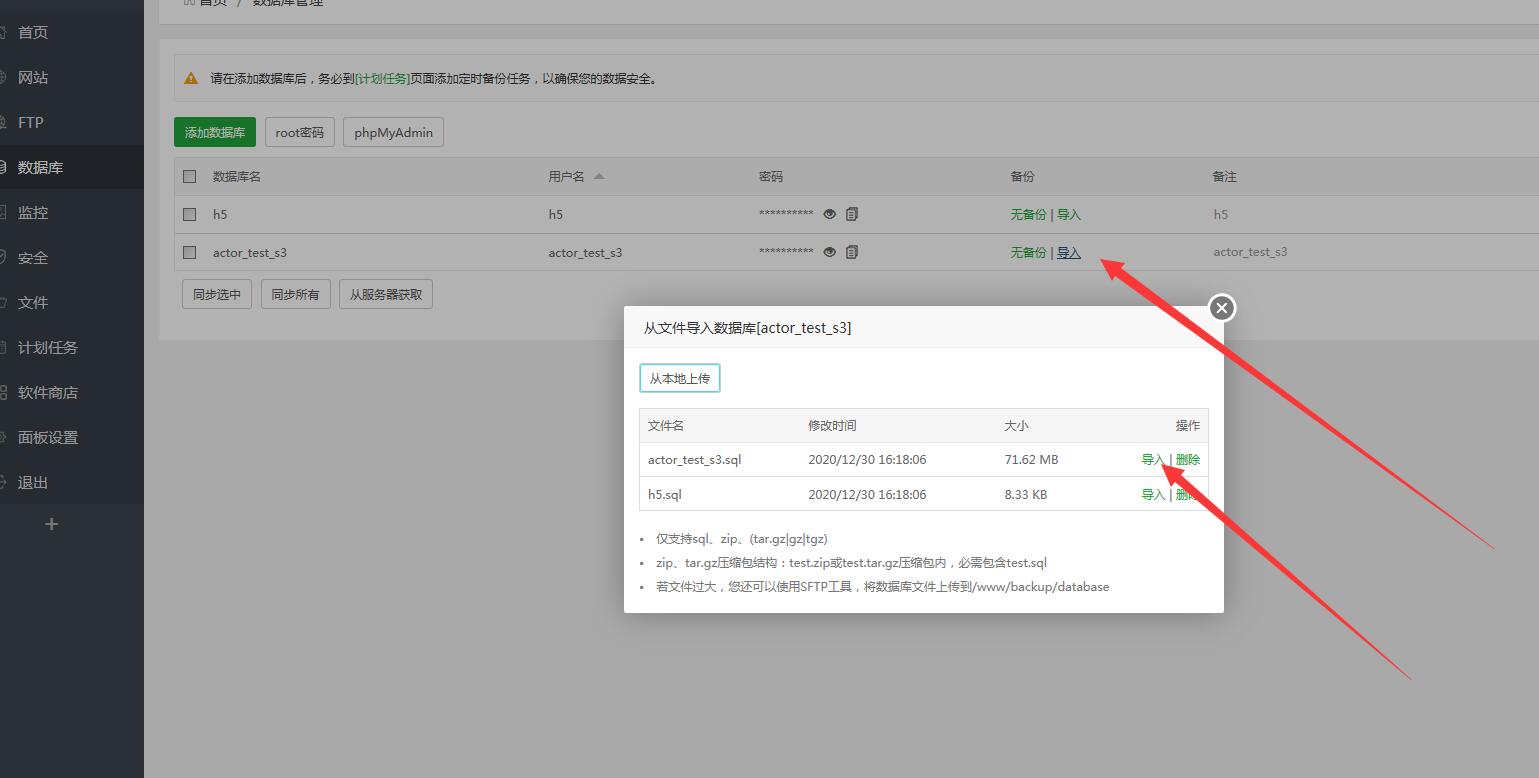Screen dimensions: 1539x778
Task: Open 计划任务 in the sidebar
Action: coord(47,347)
